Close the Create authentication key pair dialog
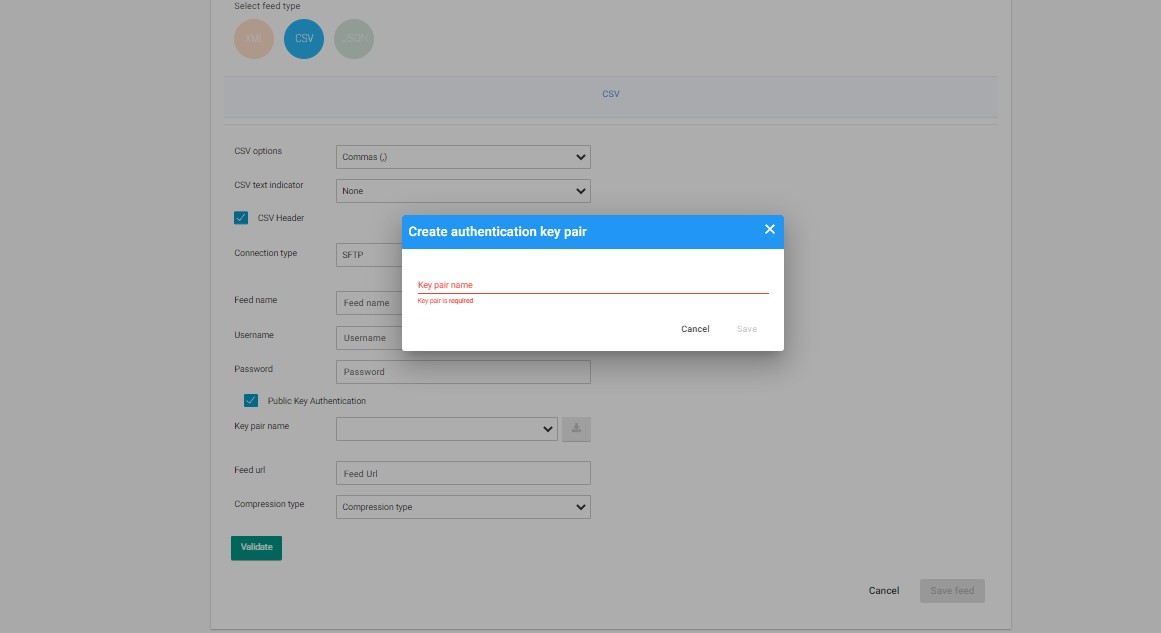Viewport: 1161px width, 633px height. click(770, 229)
